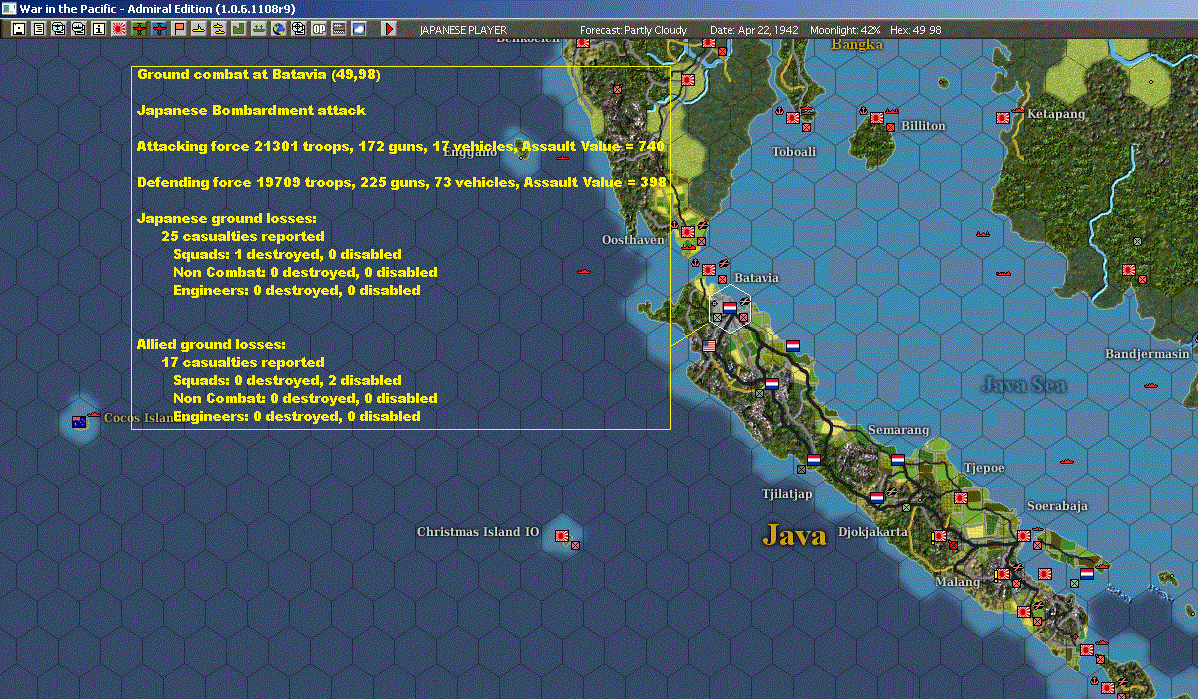Select the Japanese flag at Oosthaven
The image size is (1198, 699).
click(688, 231)
